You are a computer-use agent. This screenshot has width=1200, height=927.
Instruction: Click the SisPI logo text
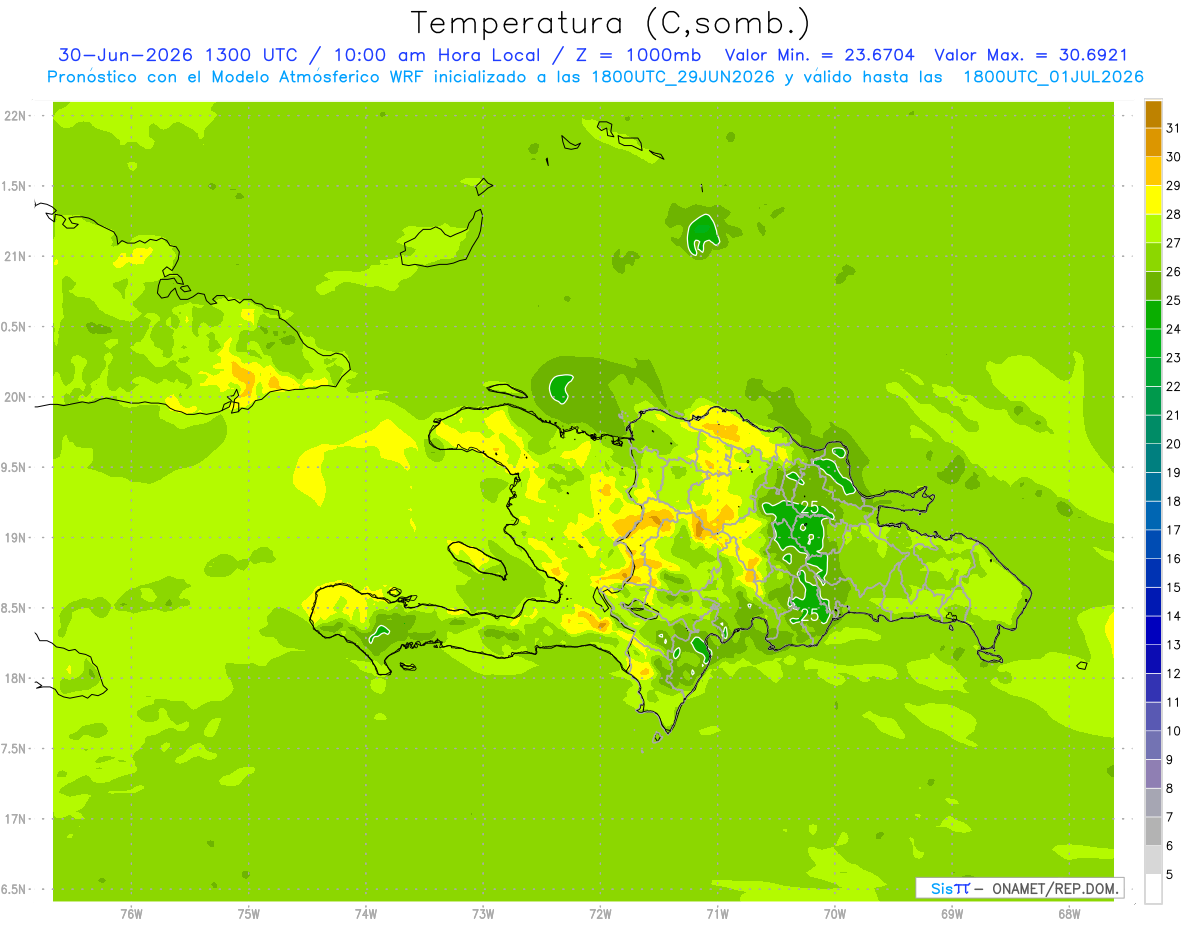pos(949,888)
